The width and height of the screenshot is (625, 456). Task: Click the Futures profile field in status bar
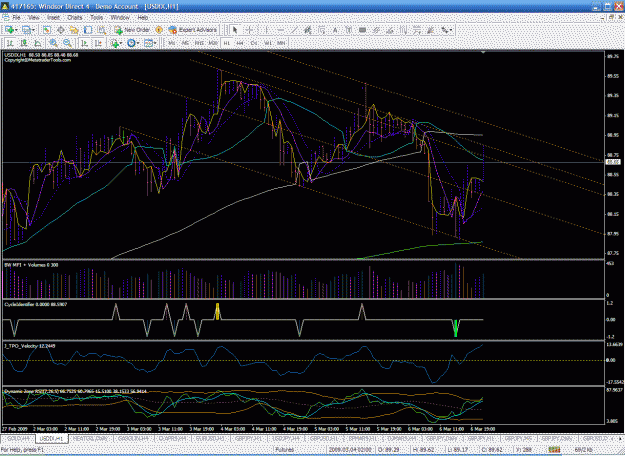tap(285, 450)
